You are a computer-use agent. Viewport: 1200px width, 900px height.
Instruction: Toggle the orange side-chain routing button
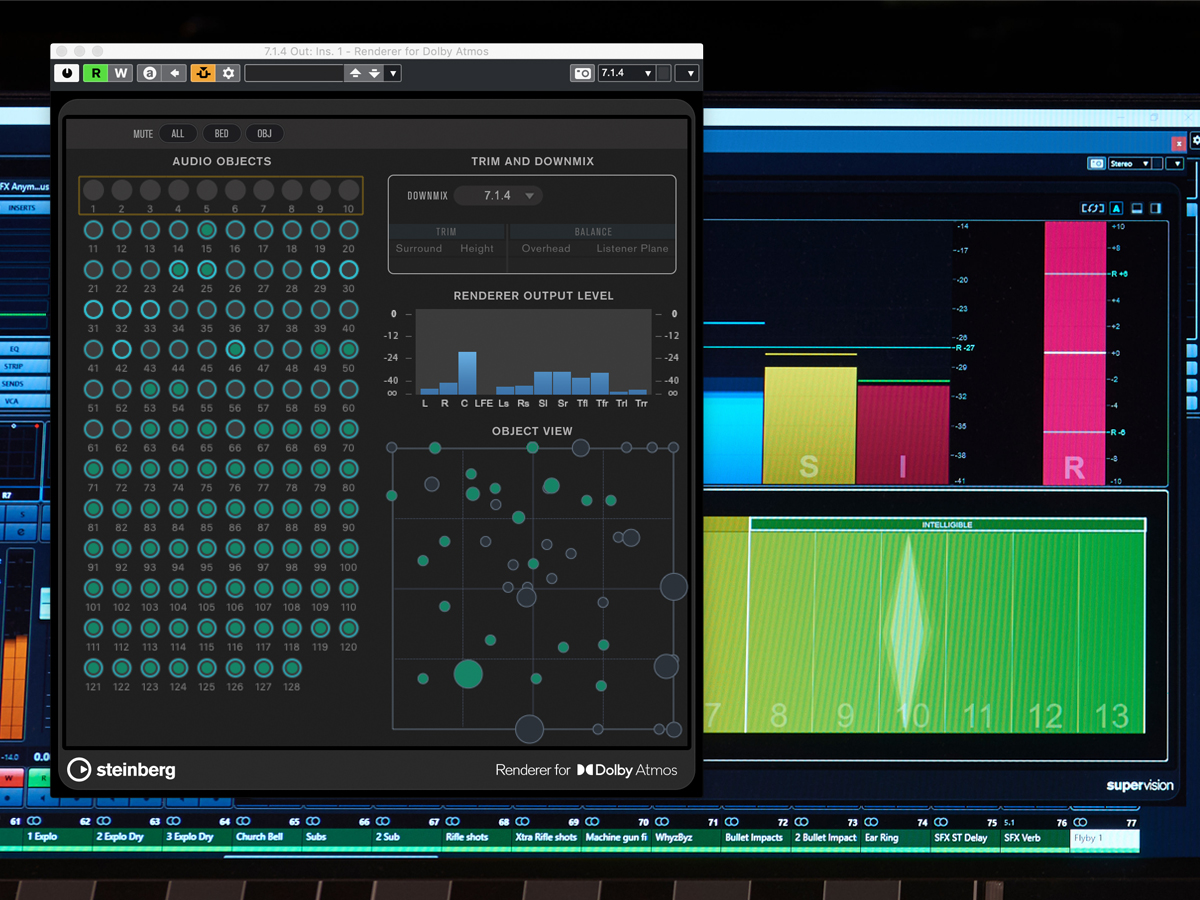(203, 73)
